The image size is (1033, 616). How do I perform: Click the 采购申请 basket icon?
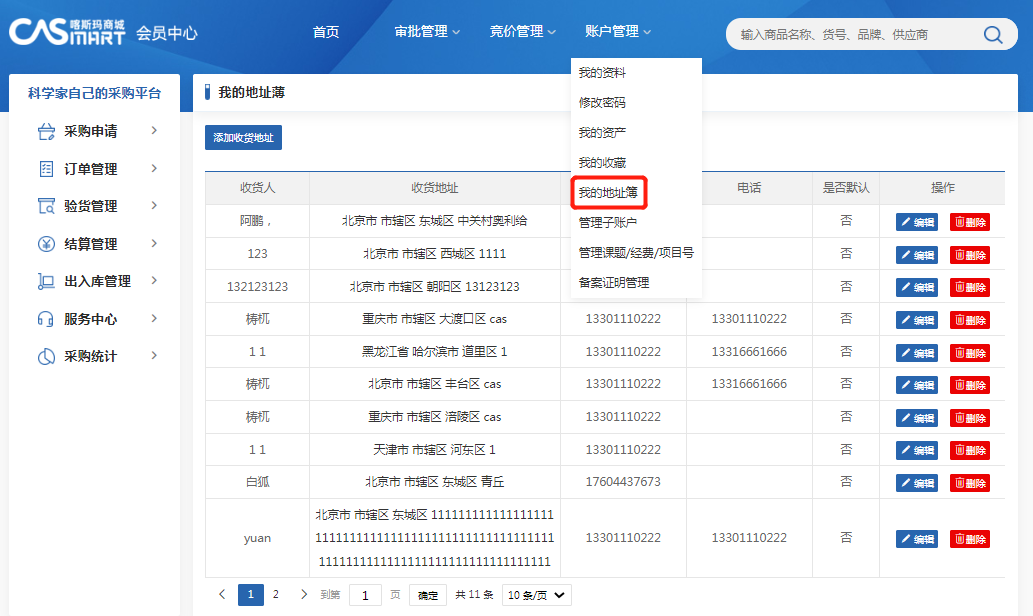tap(46, 131)
